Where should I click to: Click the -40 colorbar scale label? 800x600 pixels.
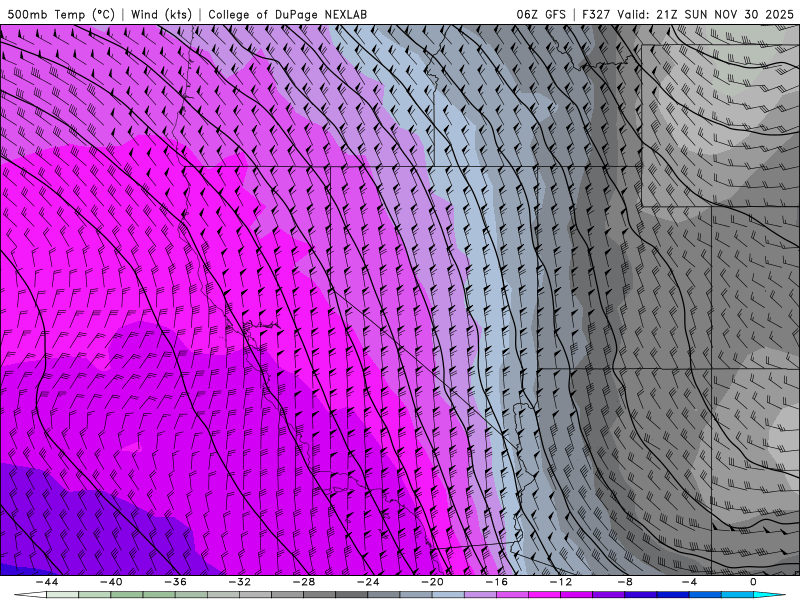pyautogui.click(x=111, y=582)
